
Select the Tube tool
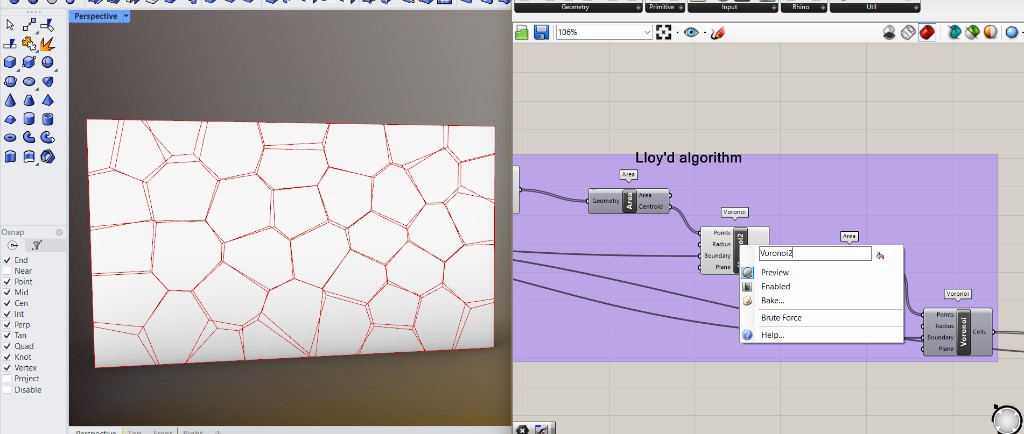click(47, 119)
